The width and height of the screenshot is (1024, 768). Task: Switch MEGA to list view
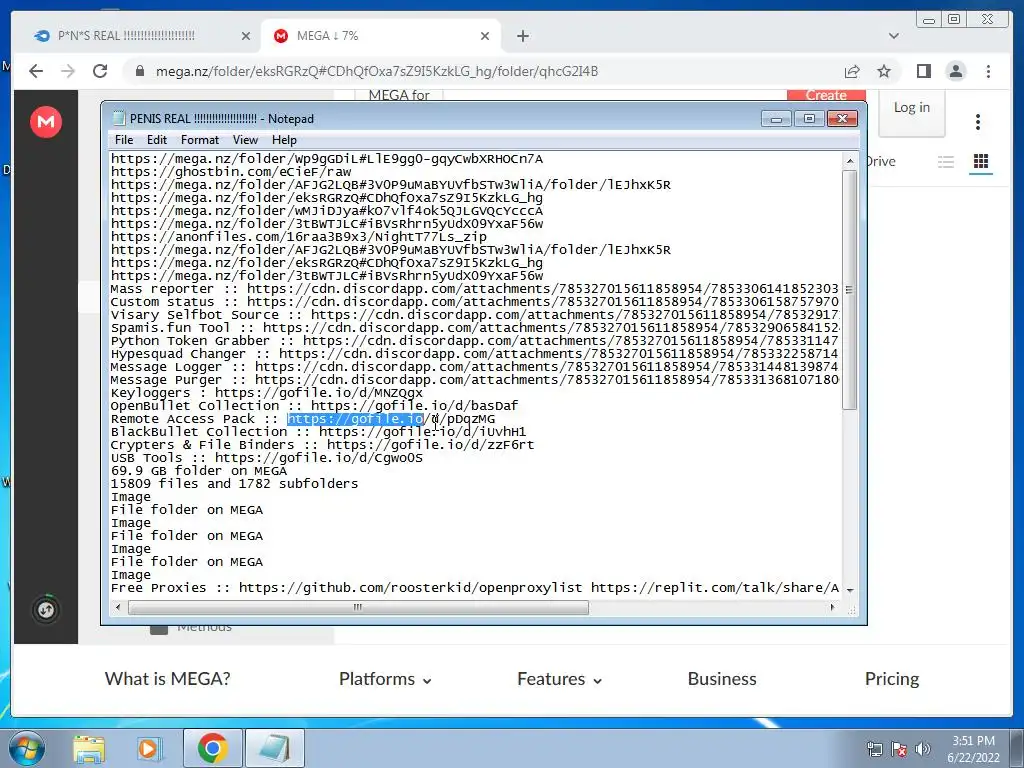(x=946, y=161)
